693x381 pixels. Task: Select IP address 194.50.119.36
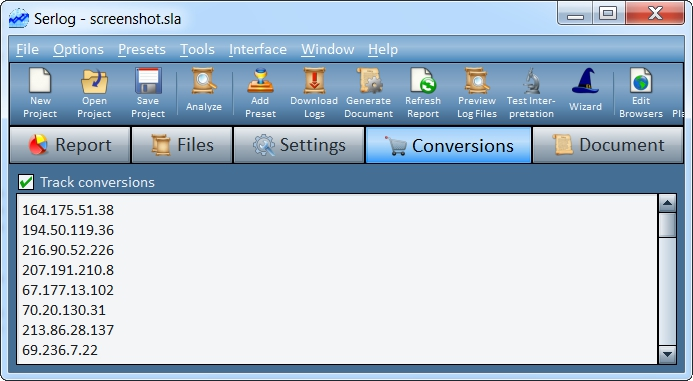68,230
